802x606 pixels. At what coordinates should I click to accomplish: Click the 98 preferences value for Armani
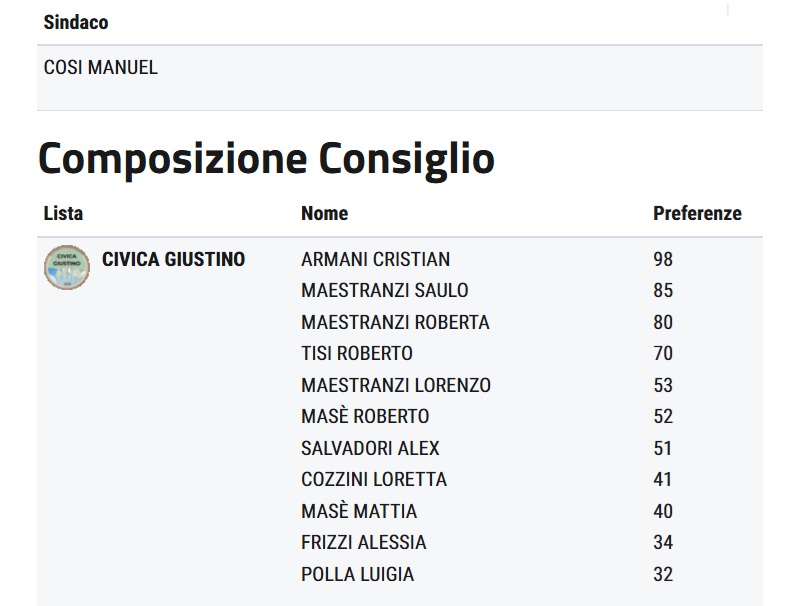pos(663,259)
